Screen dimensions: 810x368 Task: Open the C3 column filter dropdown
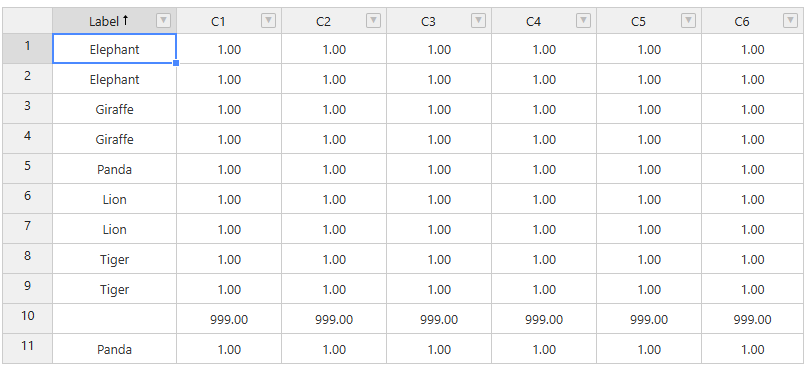pos(478,21)
